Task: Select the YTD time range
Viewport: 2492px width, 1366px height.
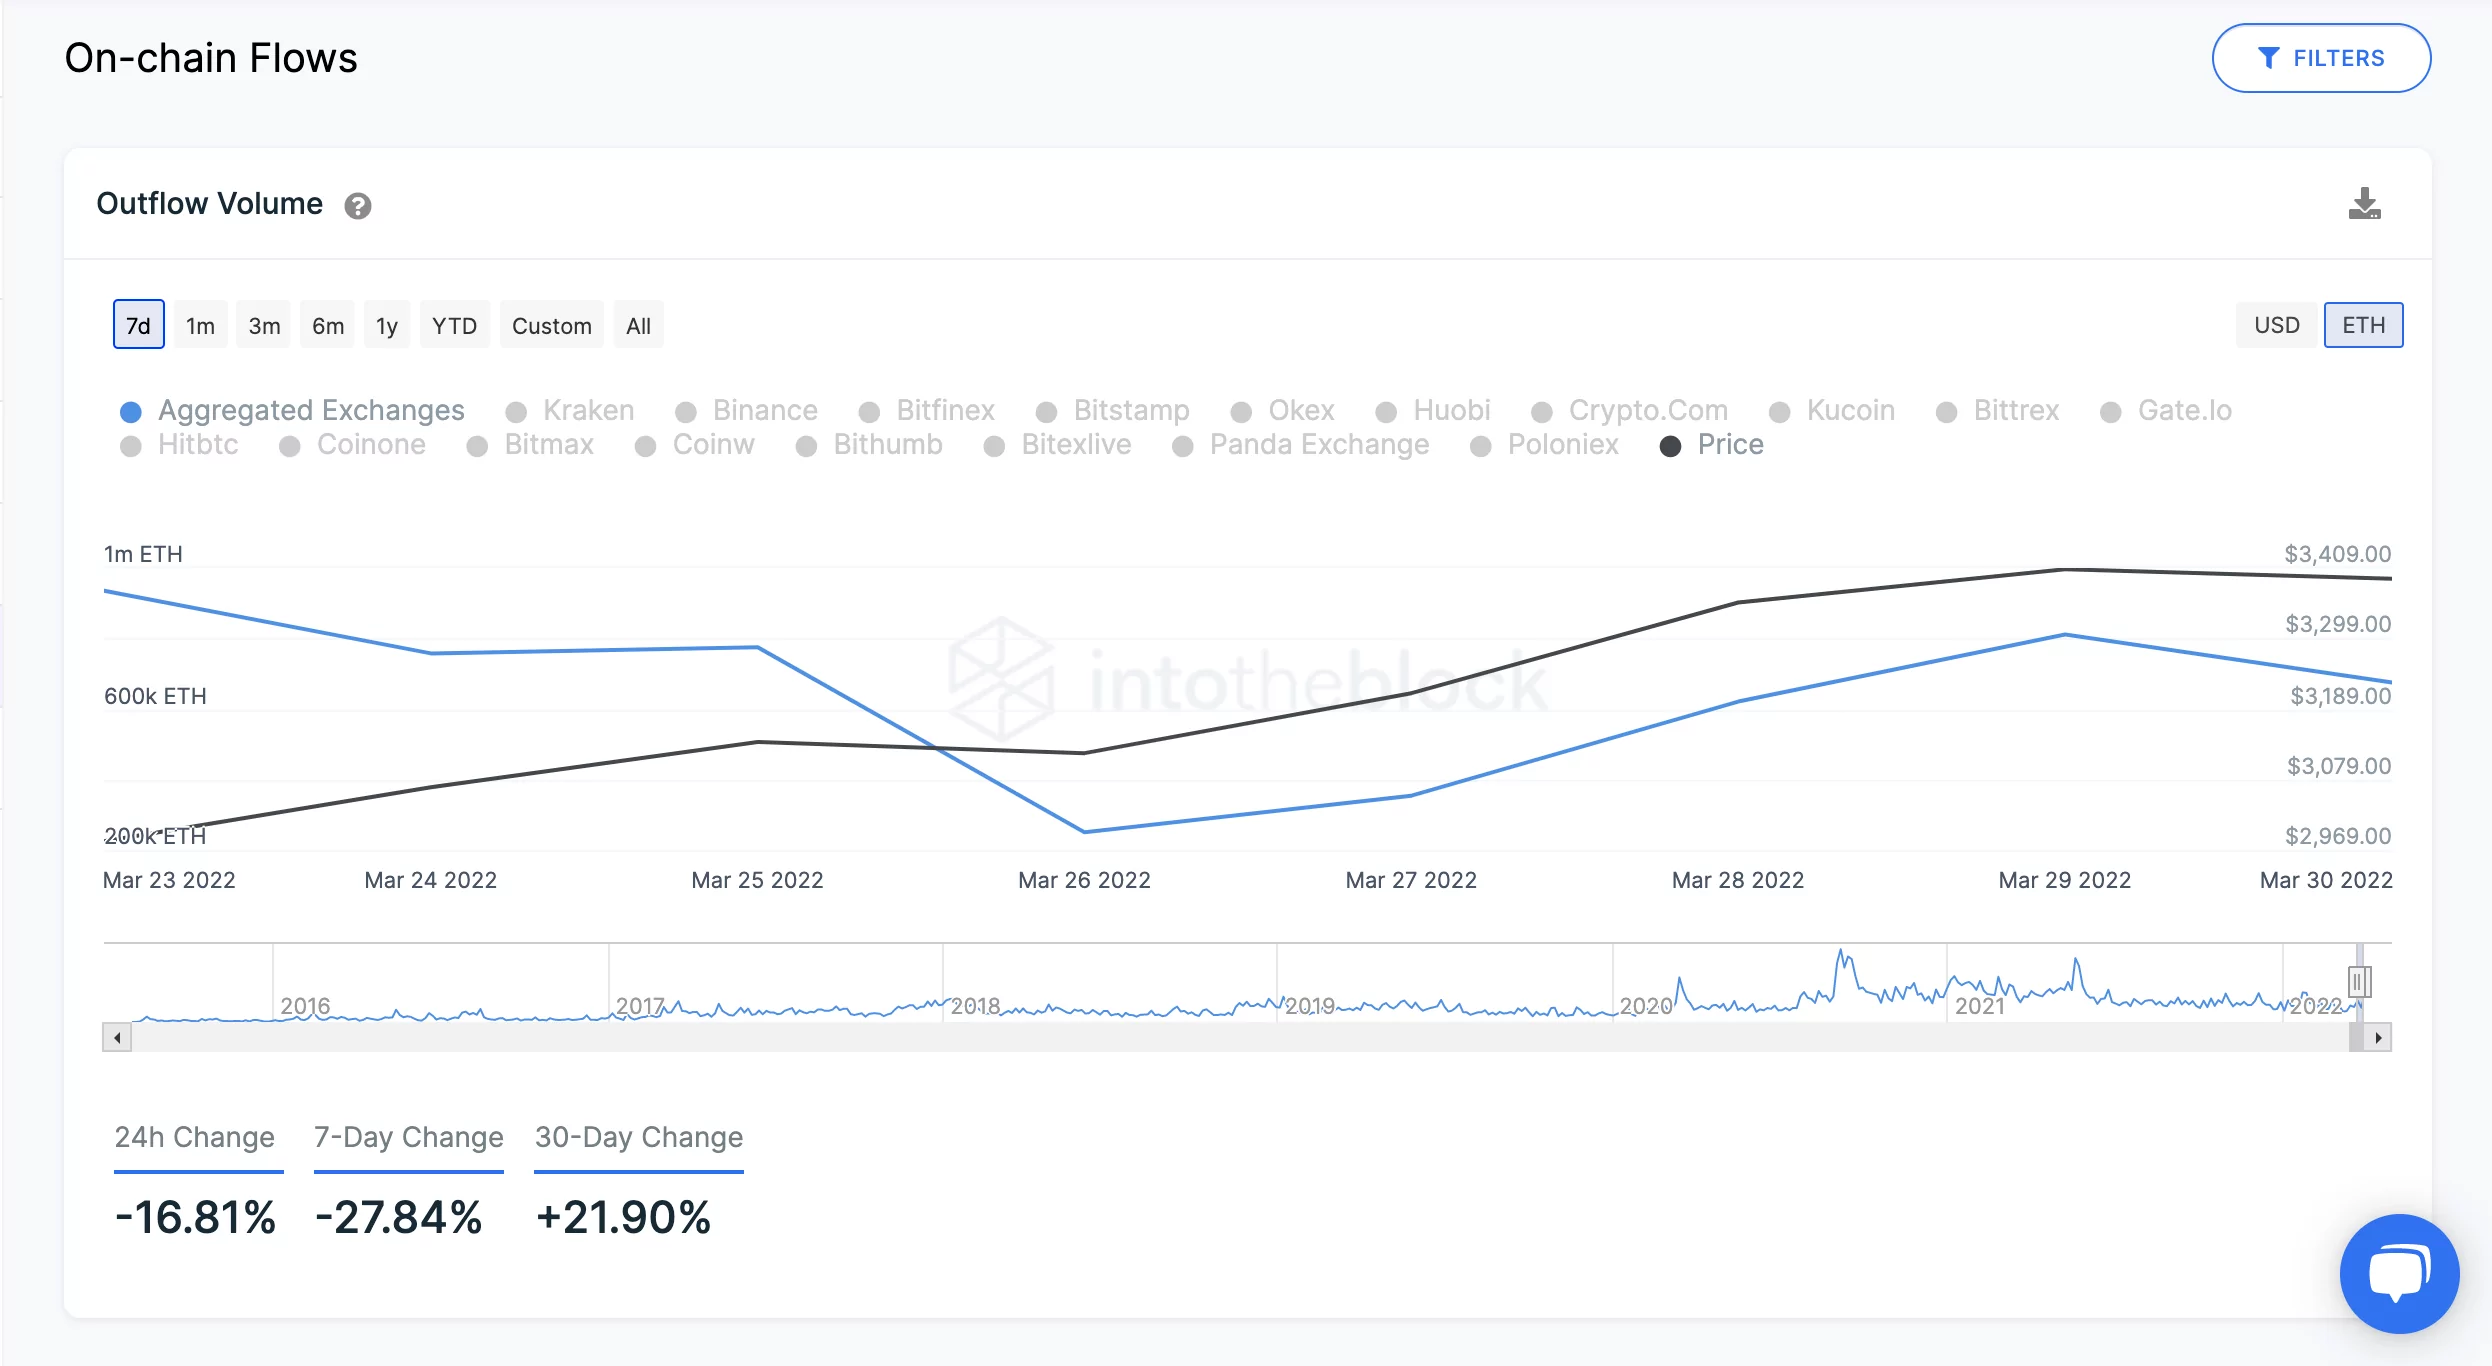Action: point(455,325)
